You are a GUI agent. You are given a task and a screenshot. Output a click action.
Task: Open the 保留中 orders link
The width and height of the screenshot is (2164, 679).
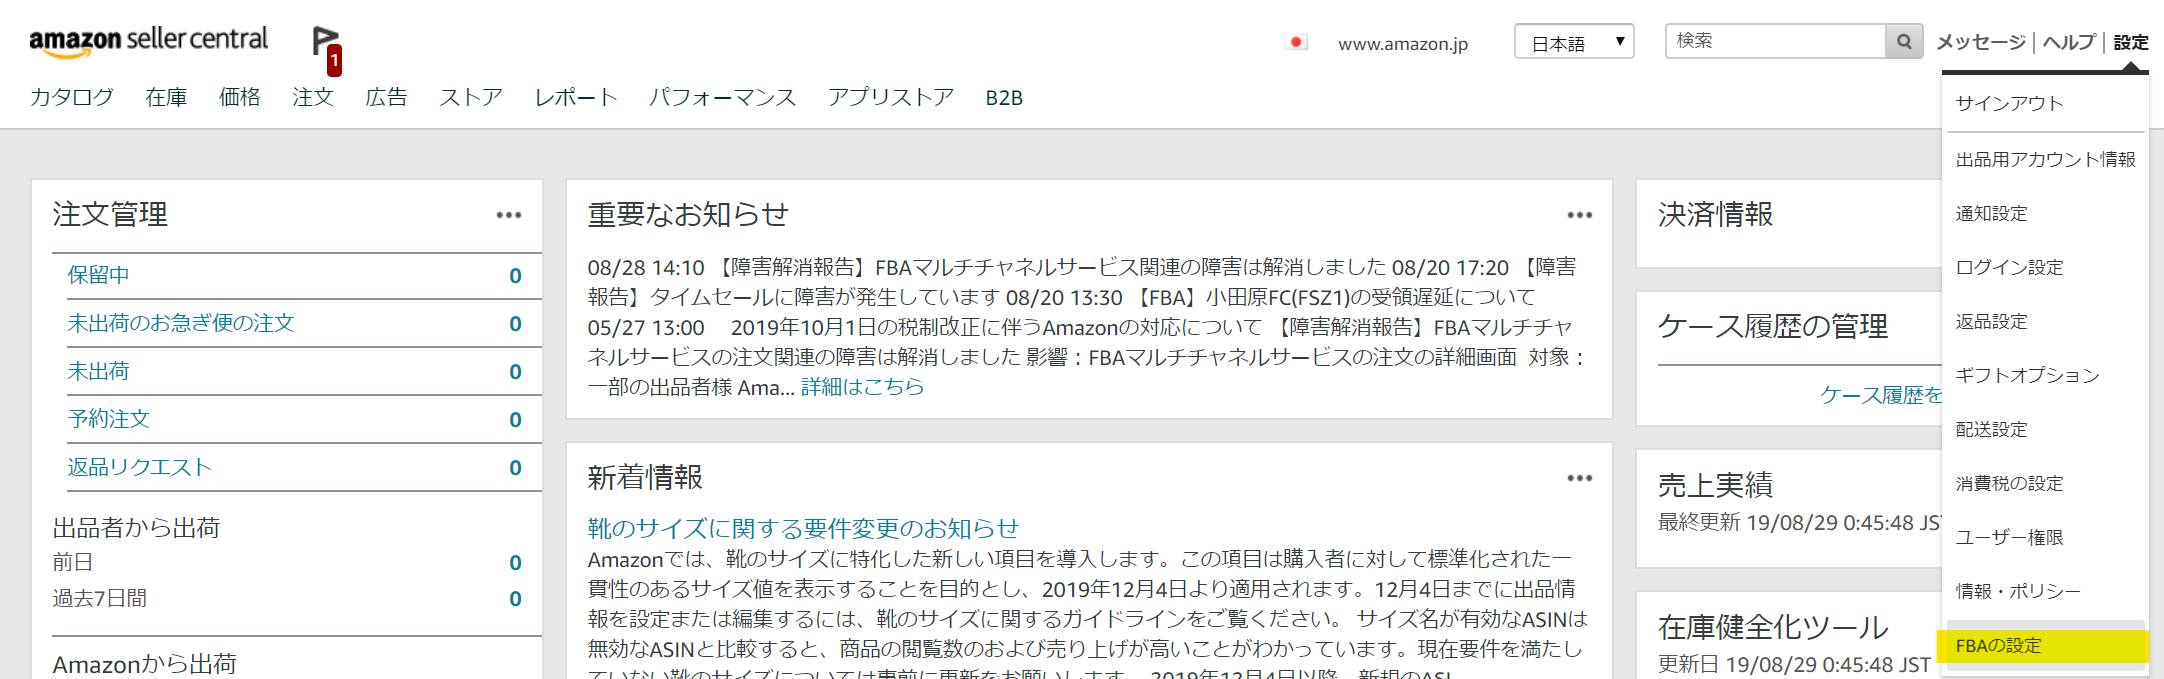coord(98,275)
